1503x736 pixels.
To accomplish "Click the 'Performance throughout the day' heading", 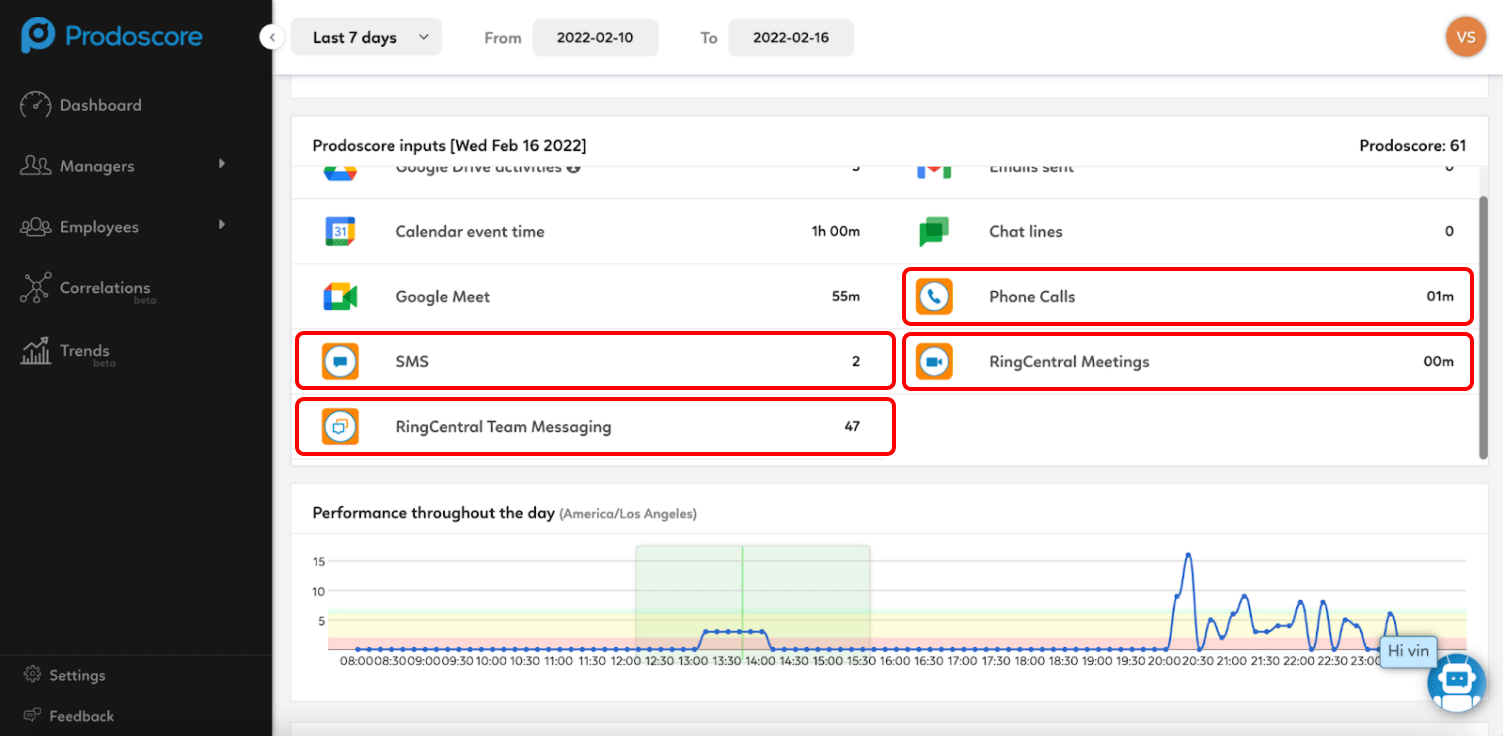I will tap(434, 513).
